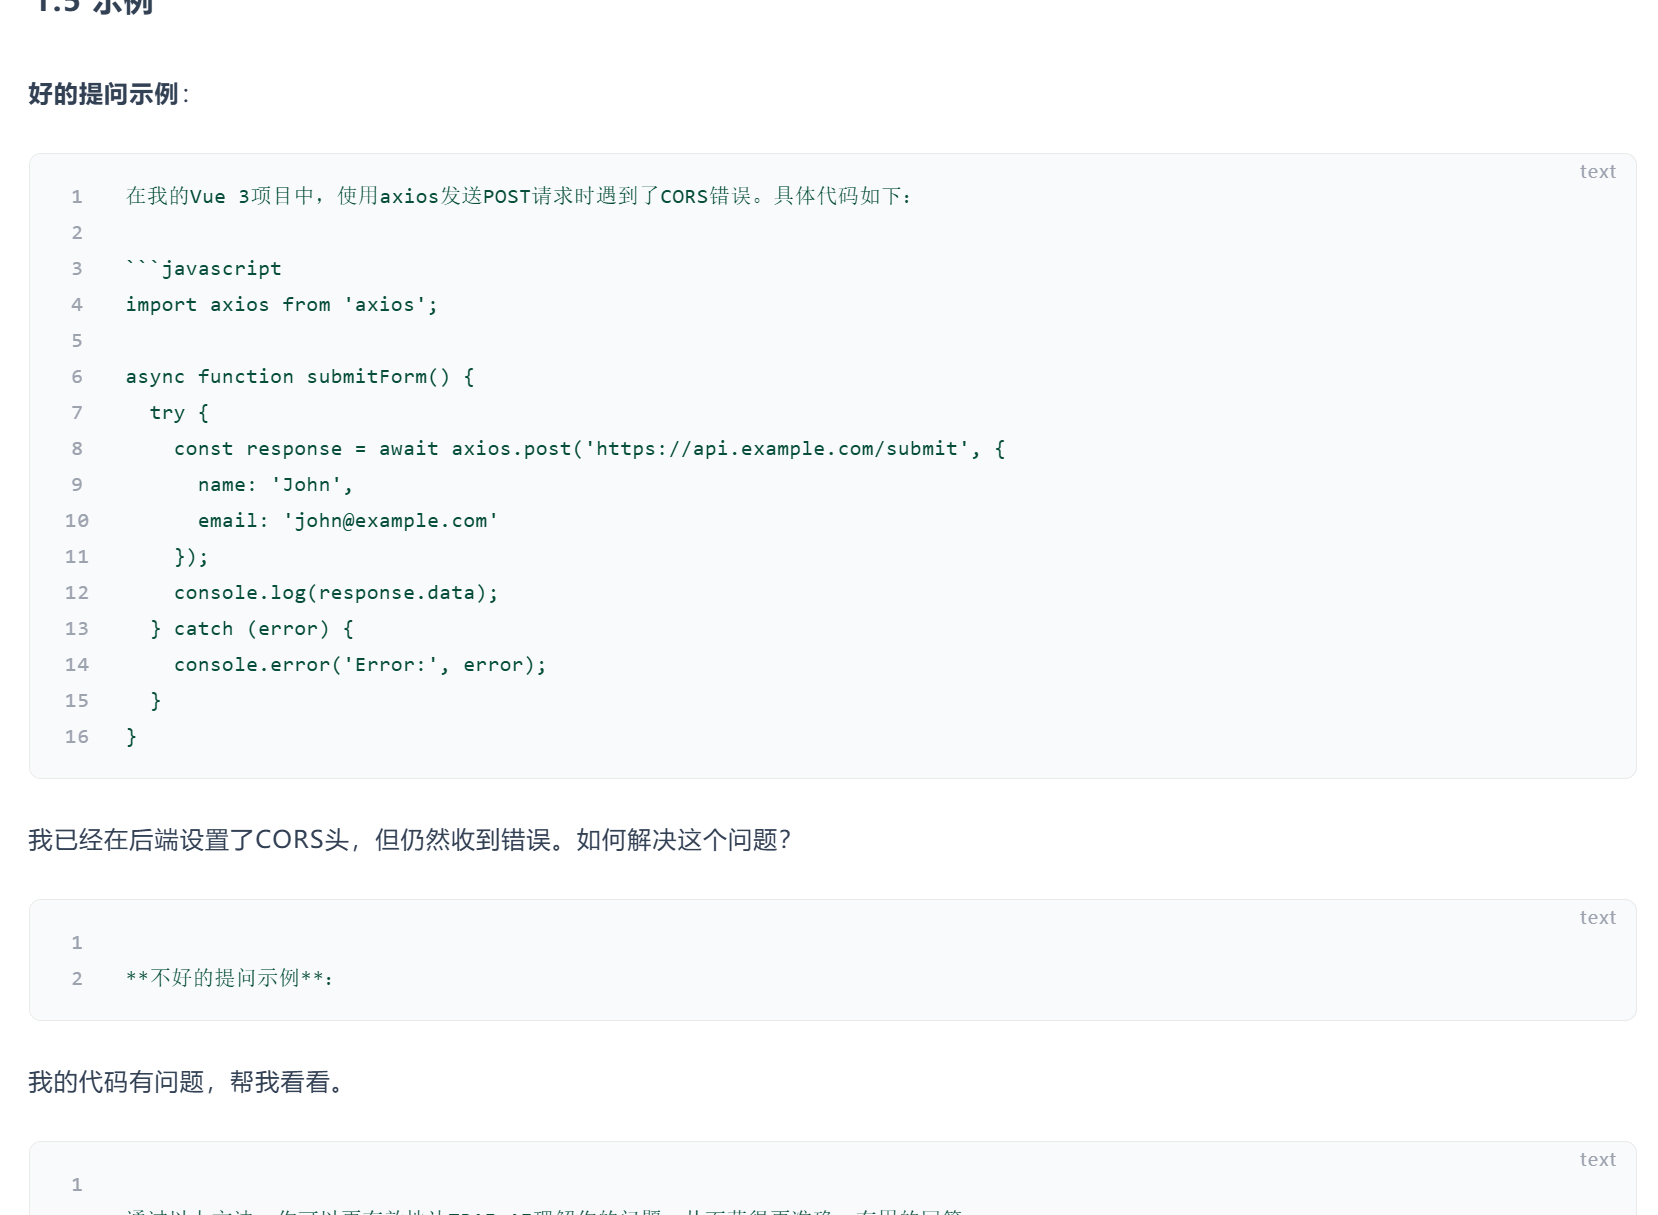
Task: Click the "email: 'john@example.com'" line
Action: pyautogui.click(x=348, y=520)
